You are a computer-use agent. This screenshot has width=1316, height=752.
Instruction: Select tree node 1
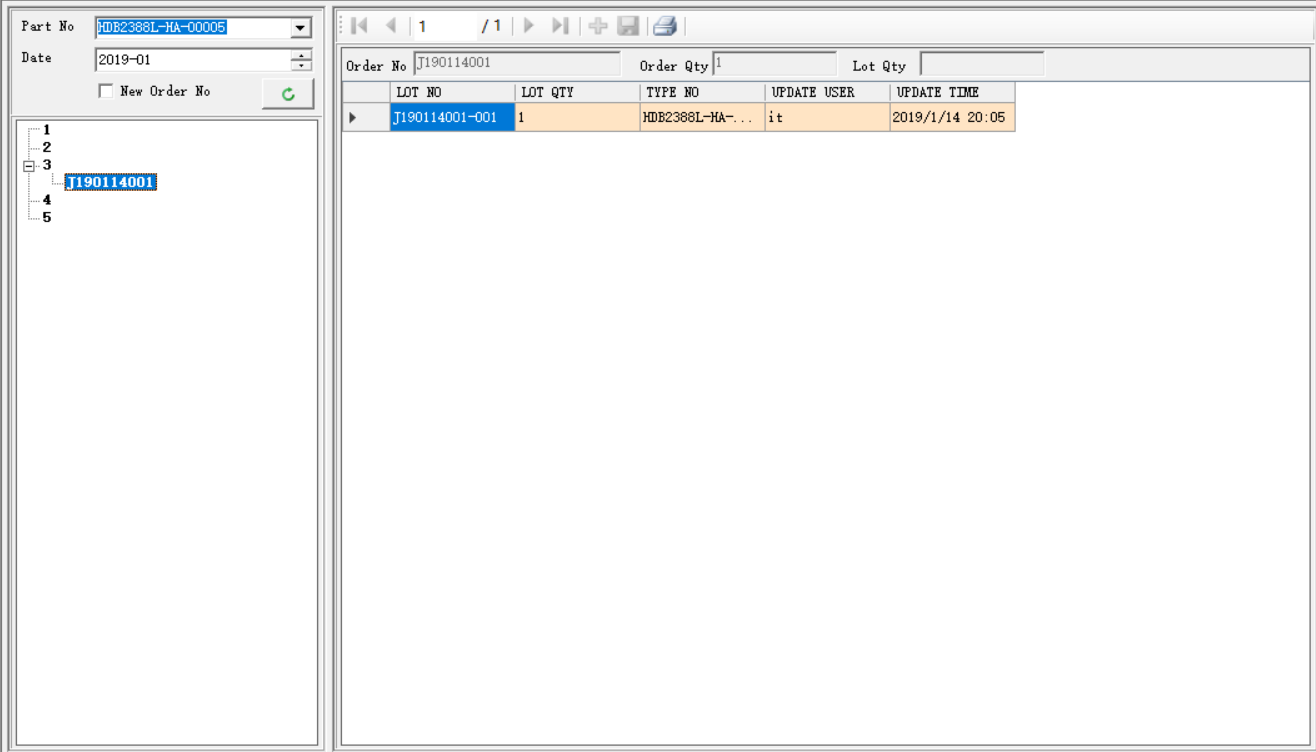tap(46, 130)
